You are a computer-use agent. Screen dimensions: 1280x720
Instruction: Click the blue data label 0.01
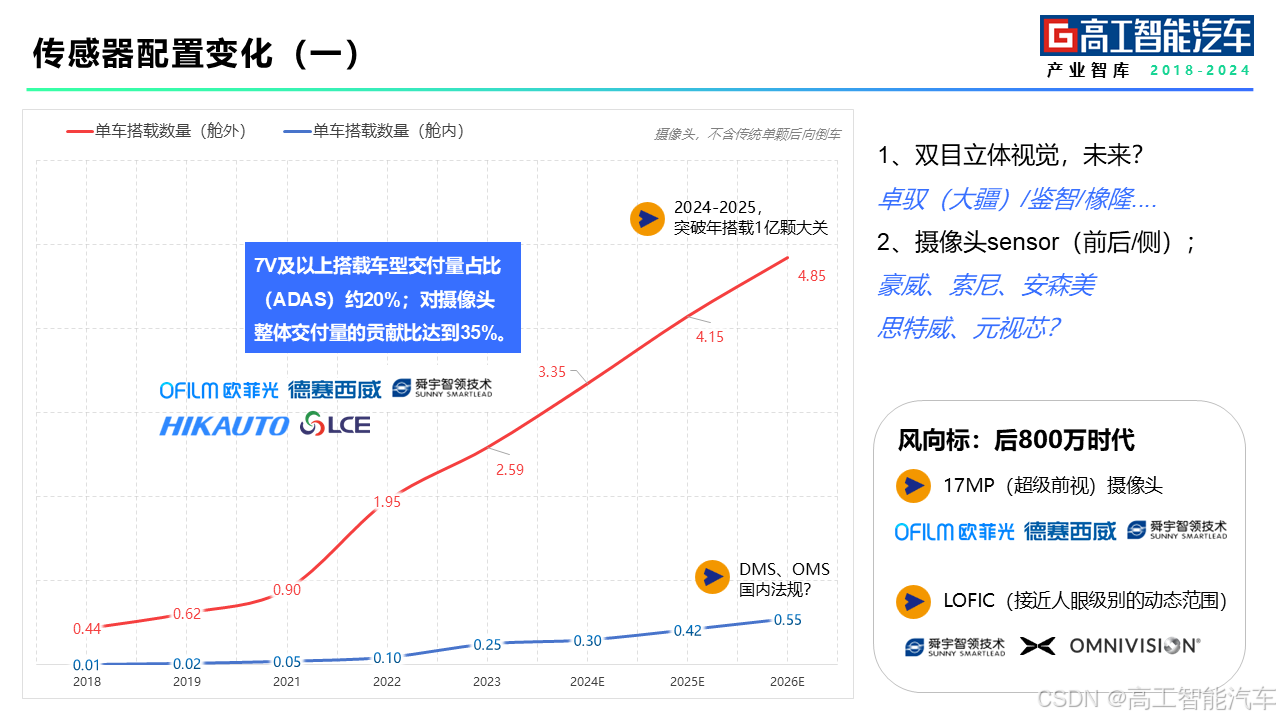point(87,665)
